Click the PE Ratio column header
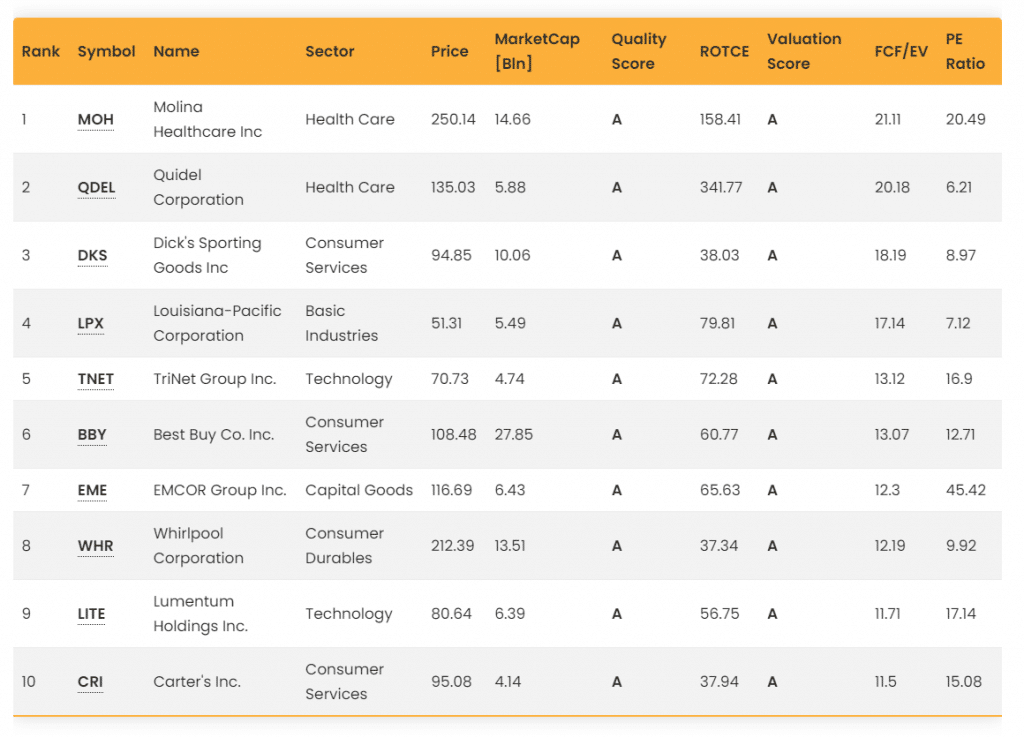1024x738 pixels. point(965,51)
